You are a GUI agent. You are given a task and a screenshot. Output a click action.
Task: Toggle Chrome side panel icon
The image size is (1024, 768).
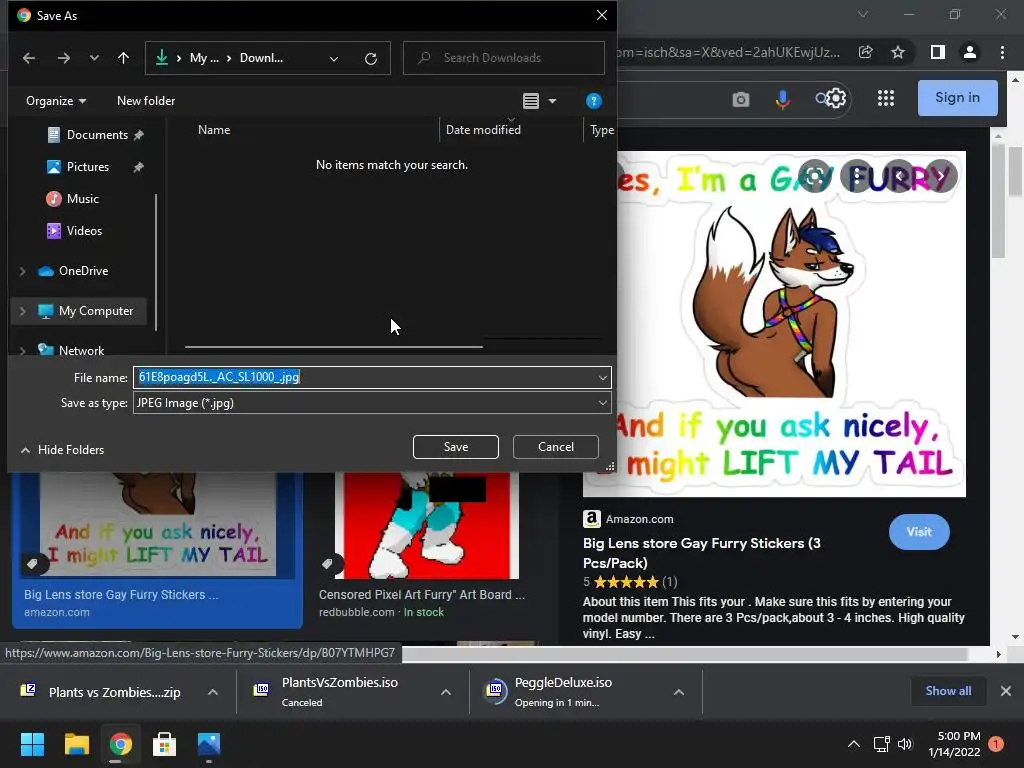click(938, 52)
